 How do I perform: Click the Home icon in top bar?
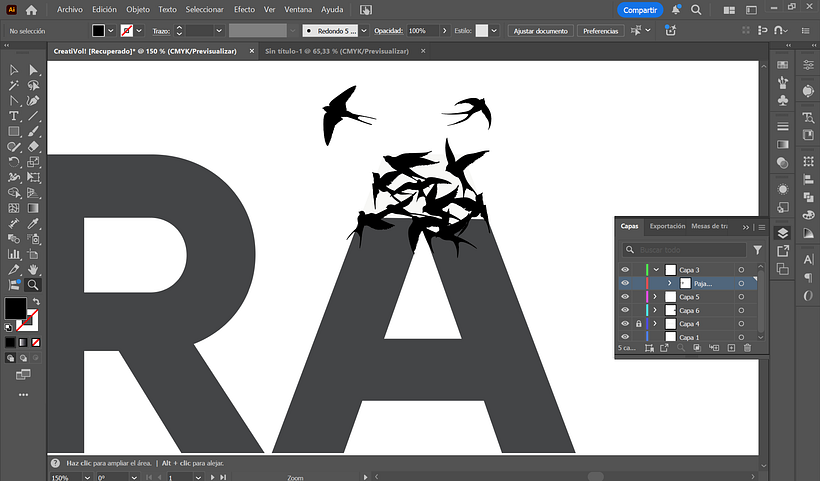click(x=31, y=9)
